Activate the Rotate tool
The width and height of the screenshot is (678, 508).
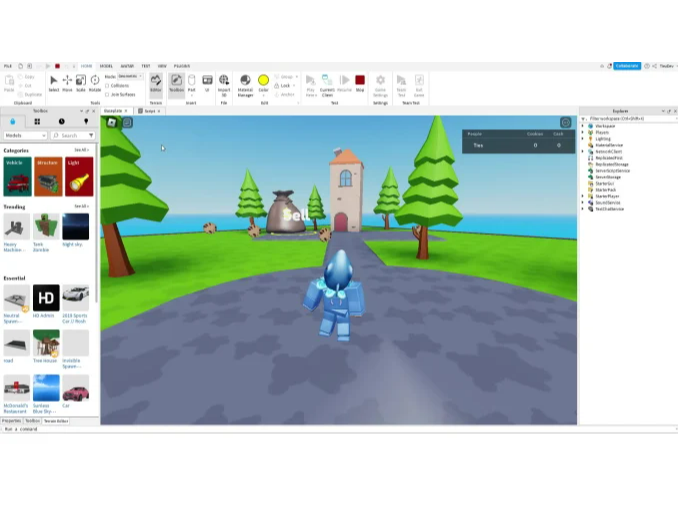[95, 83]
